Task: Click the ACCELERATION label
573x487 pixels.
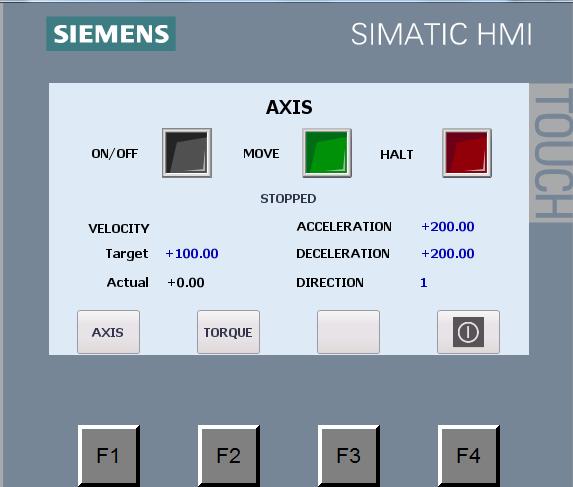Action: click(x=344, y=227)
